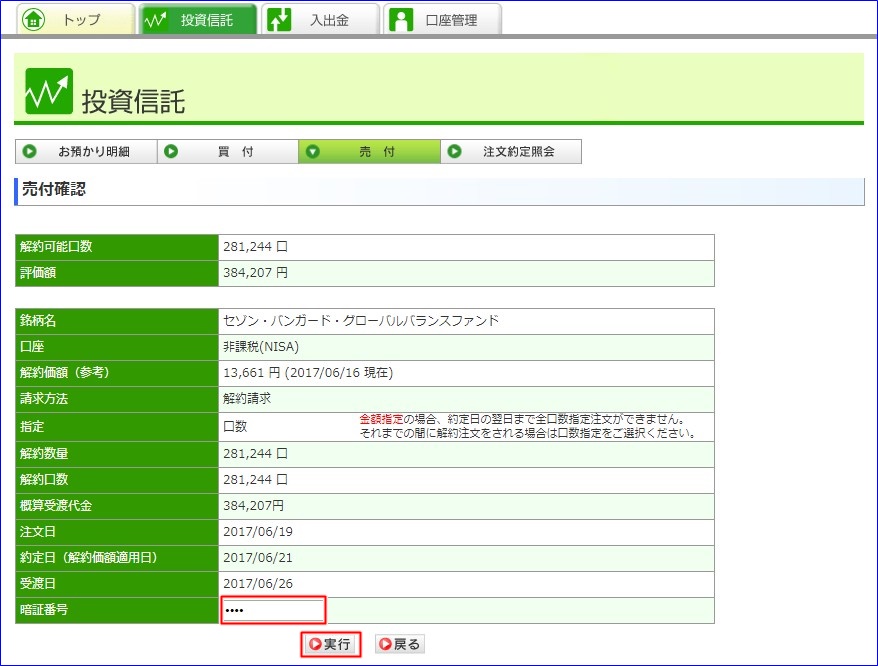
Task: Click settlement date 2017/06/26
Action: click(258, 584)
